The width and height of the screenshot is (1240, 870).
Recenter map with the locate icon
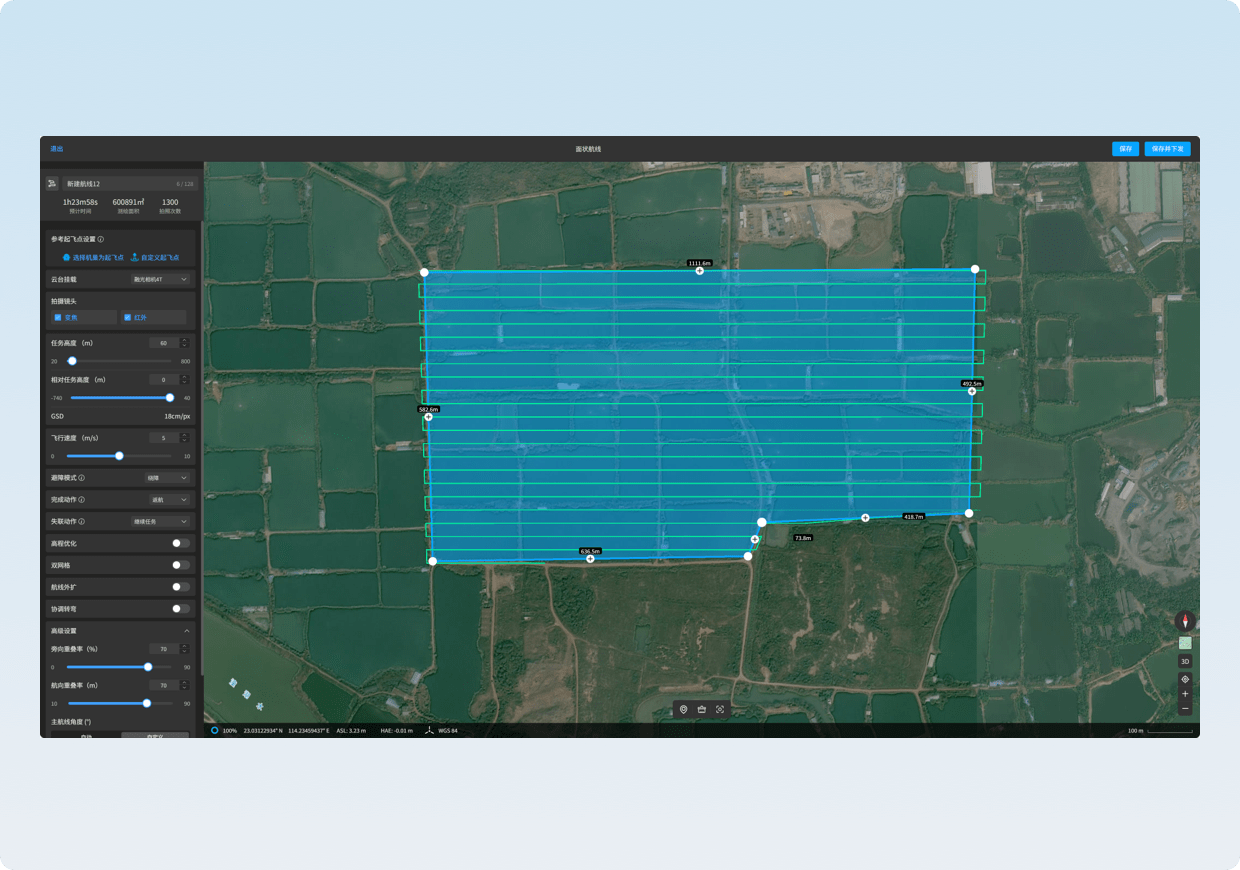click(x=1185, y=679)
